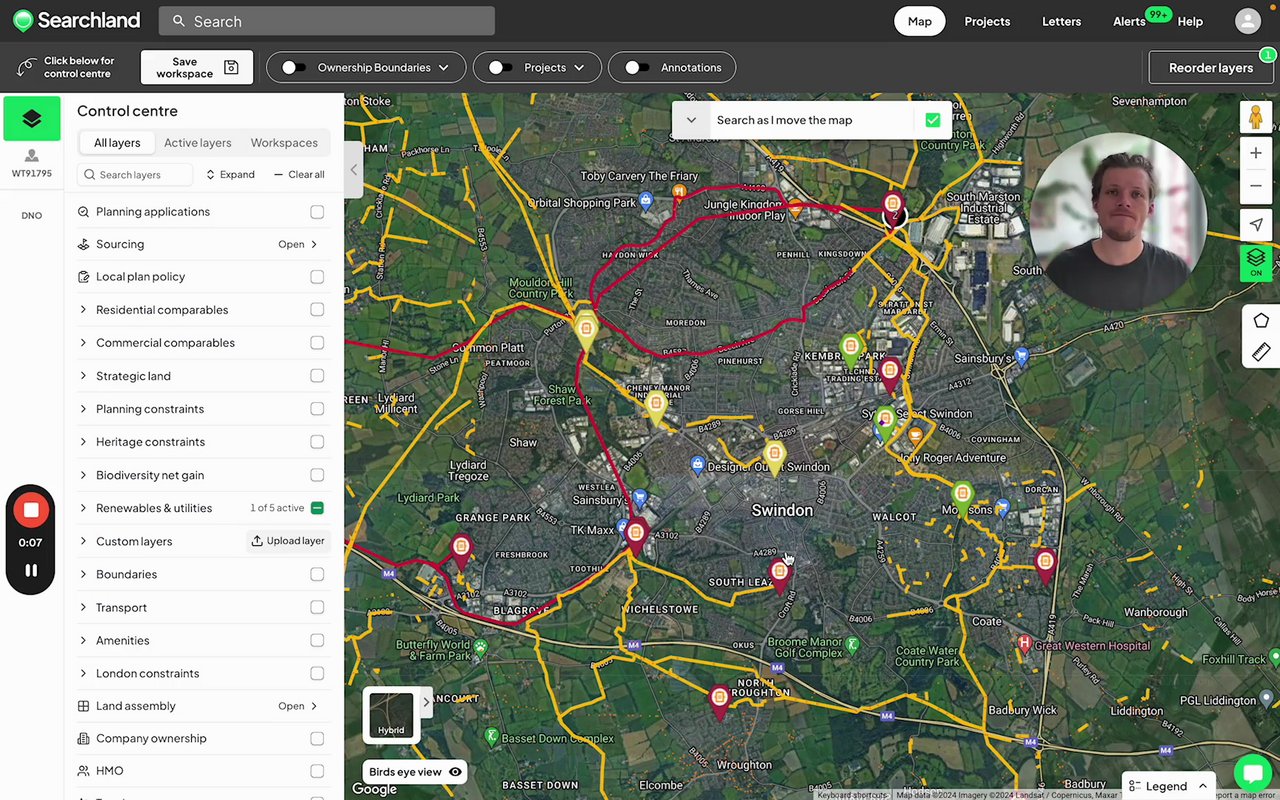This screenshot has height=800, width=1280.
Task: Expand Biodiversity net gain group
Action: coord(83,475)
